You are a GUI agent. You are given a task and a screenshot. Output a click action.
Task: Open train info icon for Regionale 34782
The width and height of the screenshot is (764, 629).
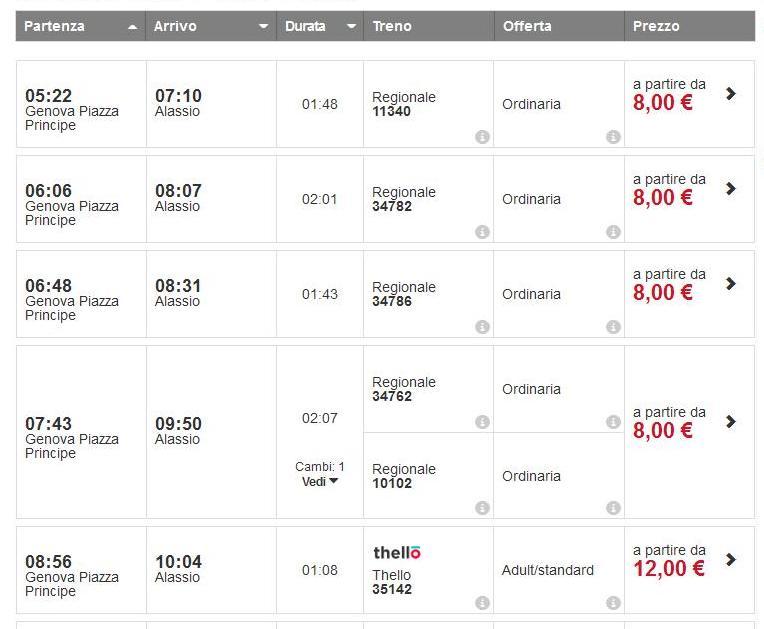tap(482, 232)
